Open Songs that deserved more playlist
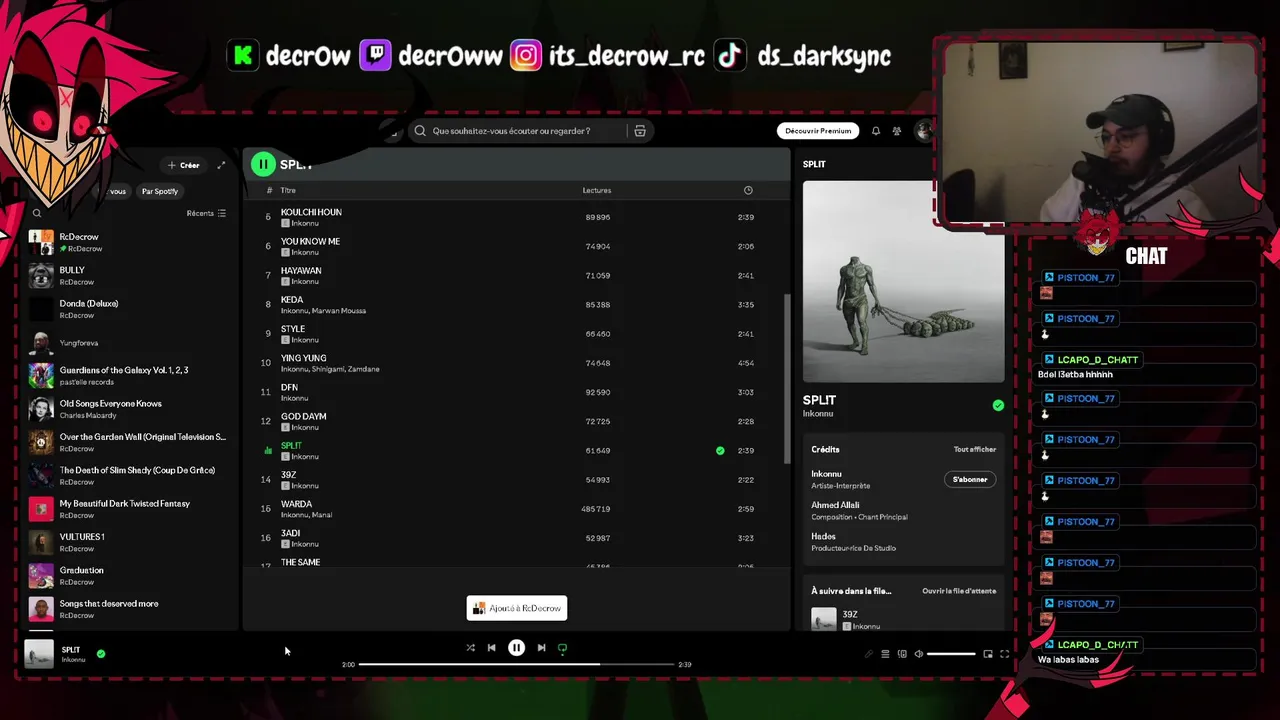Screen dimensions: 1280x720 [x=130, y=609]
